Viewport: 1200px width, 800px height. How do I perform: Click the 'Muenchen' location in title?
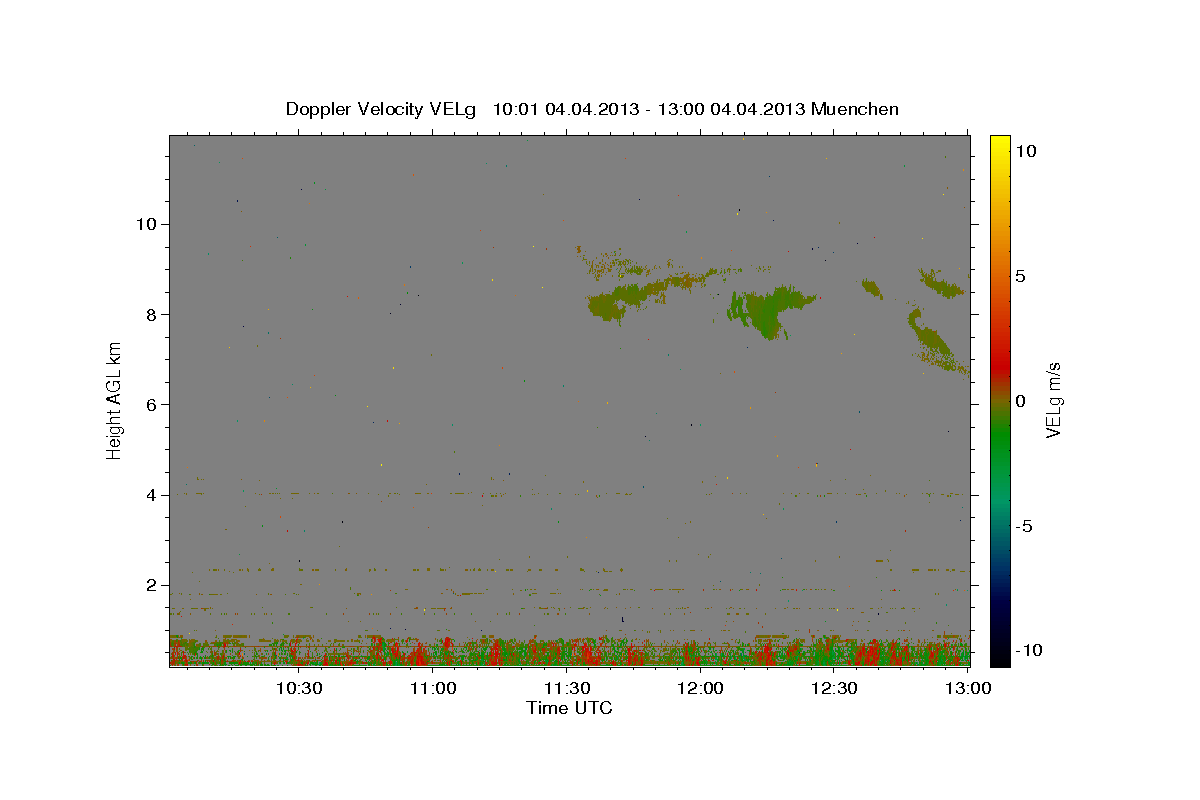pos(855,109)
